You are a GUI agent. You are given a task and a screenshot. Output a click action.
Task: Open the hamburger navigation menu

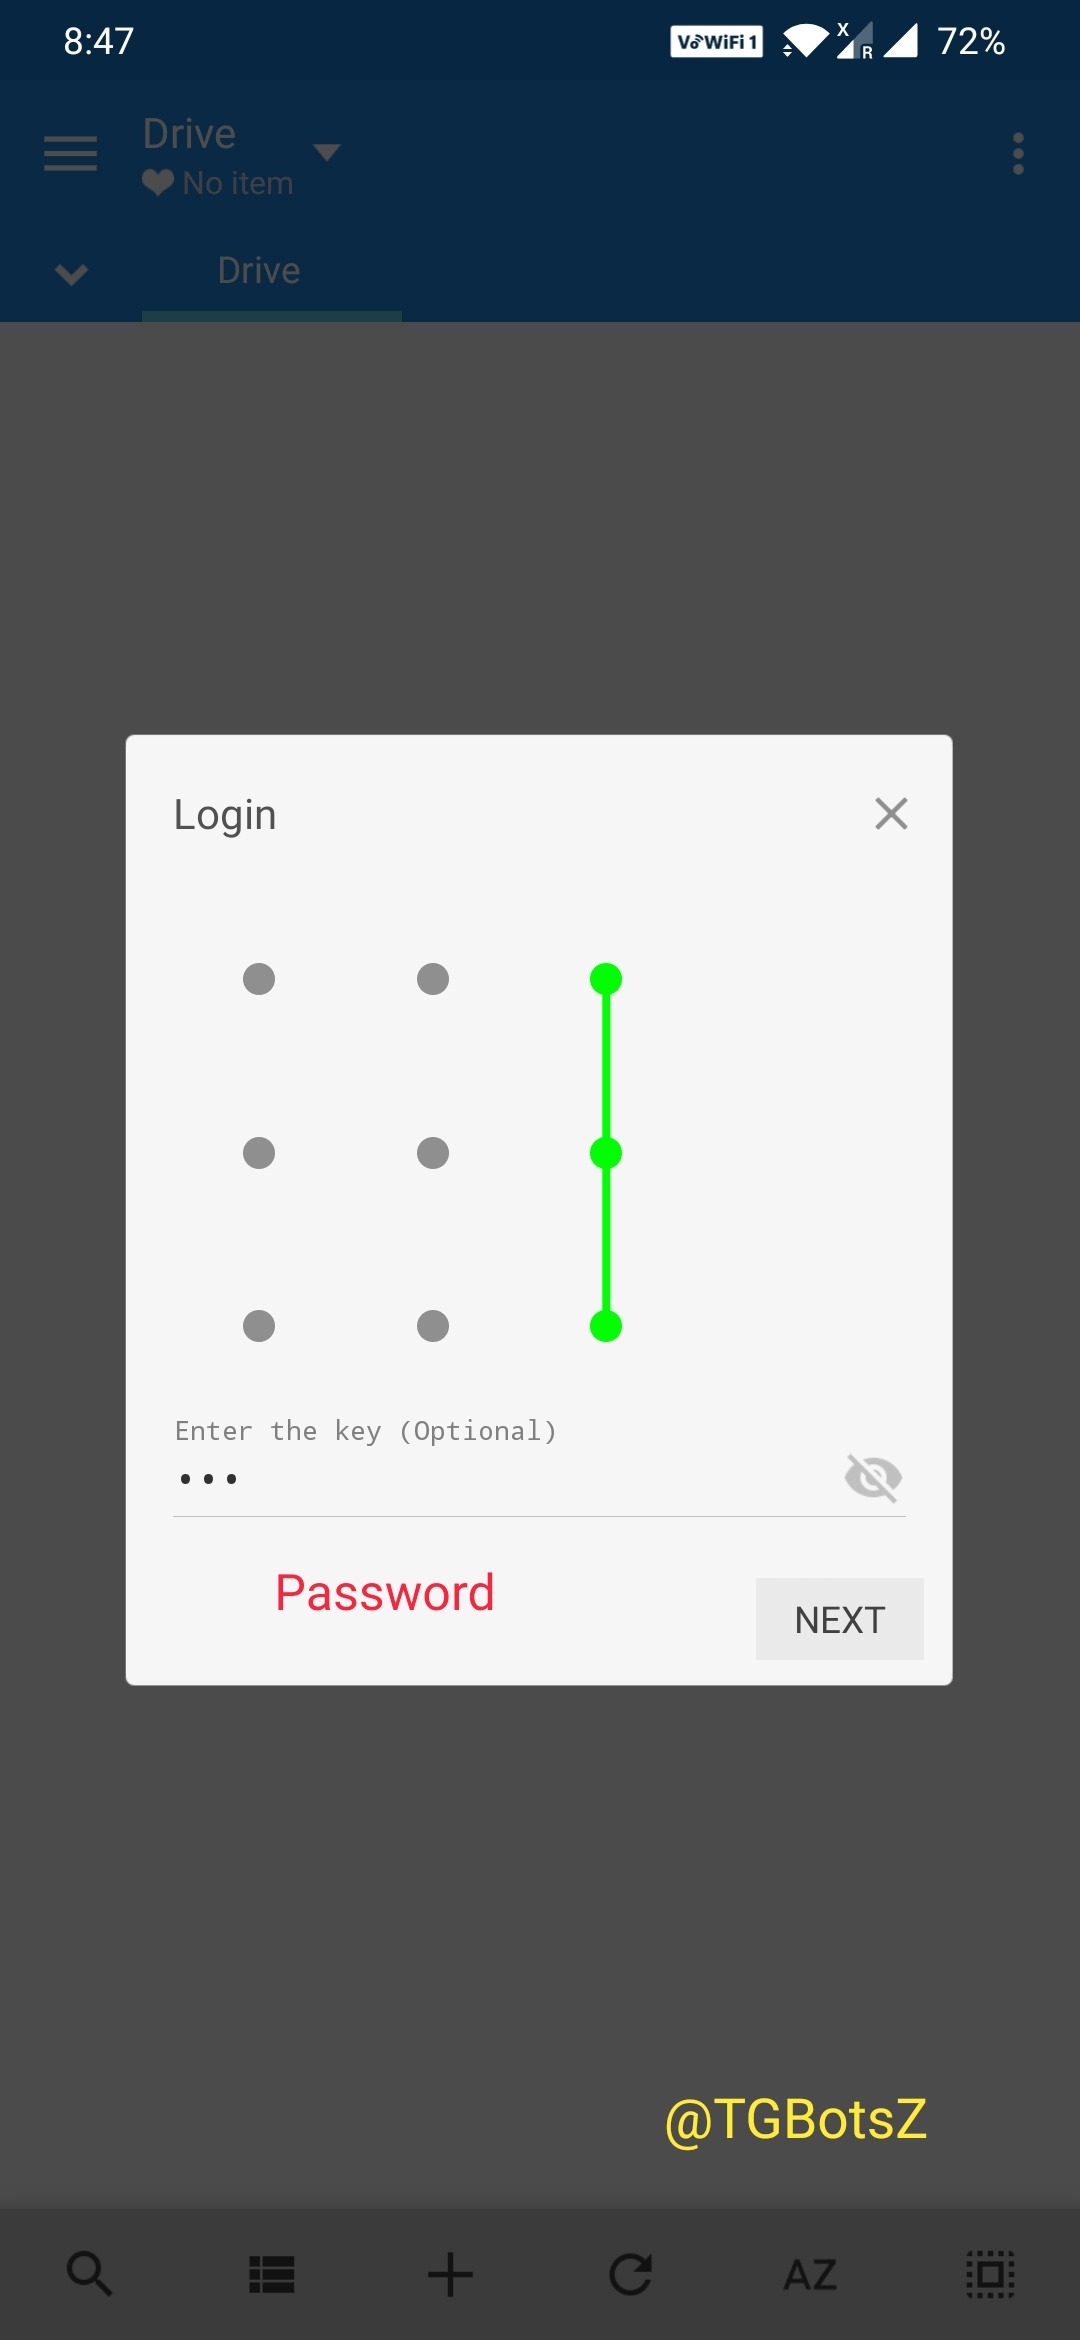[70, 153]
